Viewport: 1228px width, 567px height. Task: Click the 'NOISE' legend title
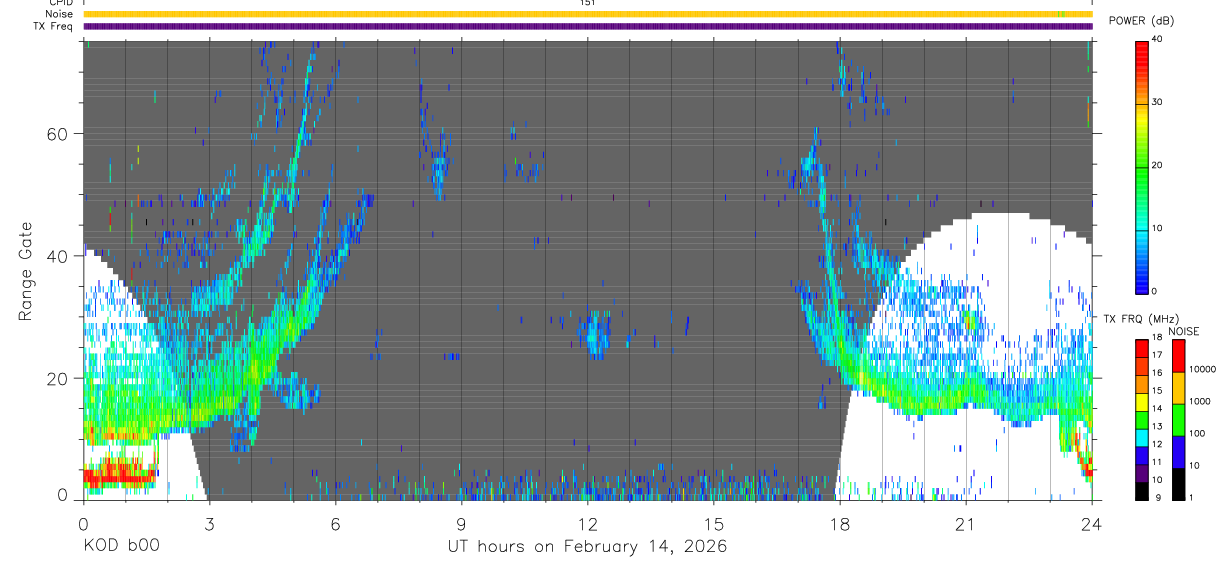click(1183, 331)
